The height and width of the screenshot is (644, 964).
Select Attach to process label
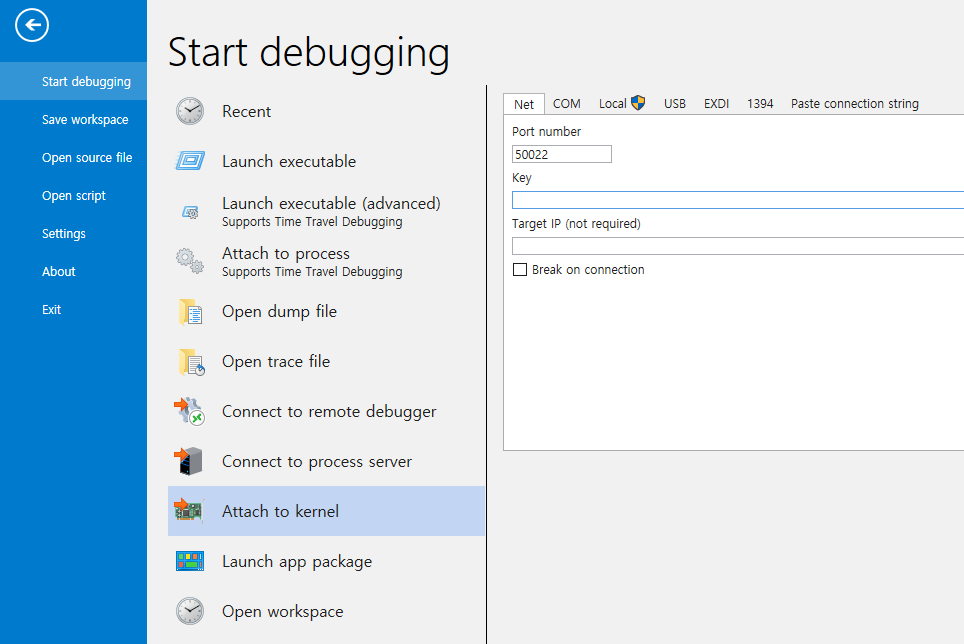tap(286, 254)
